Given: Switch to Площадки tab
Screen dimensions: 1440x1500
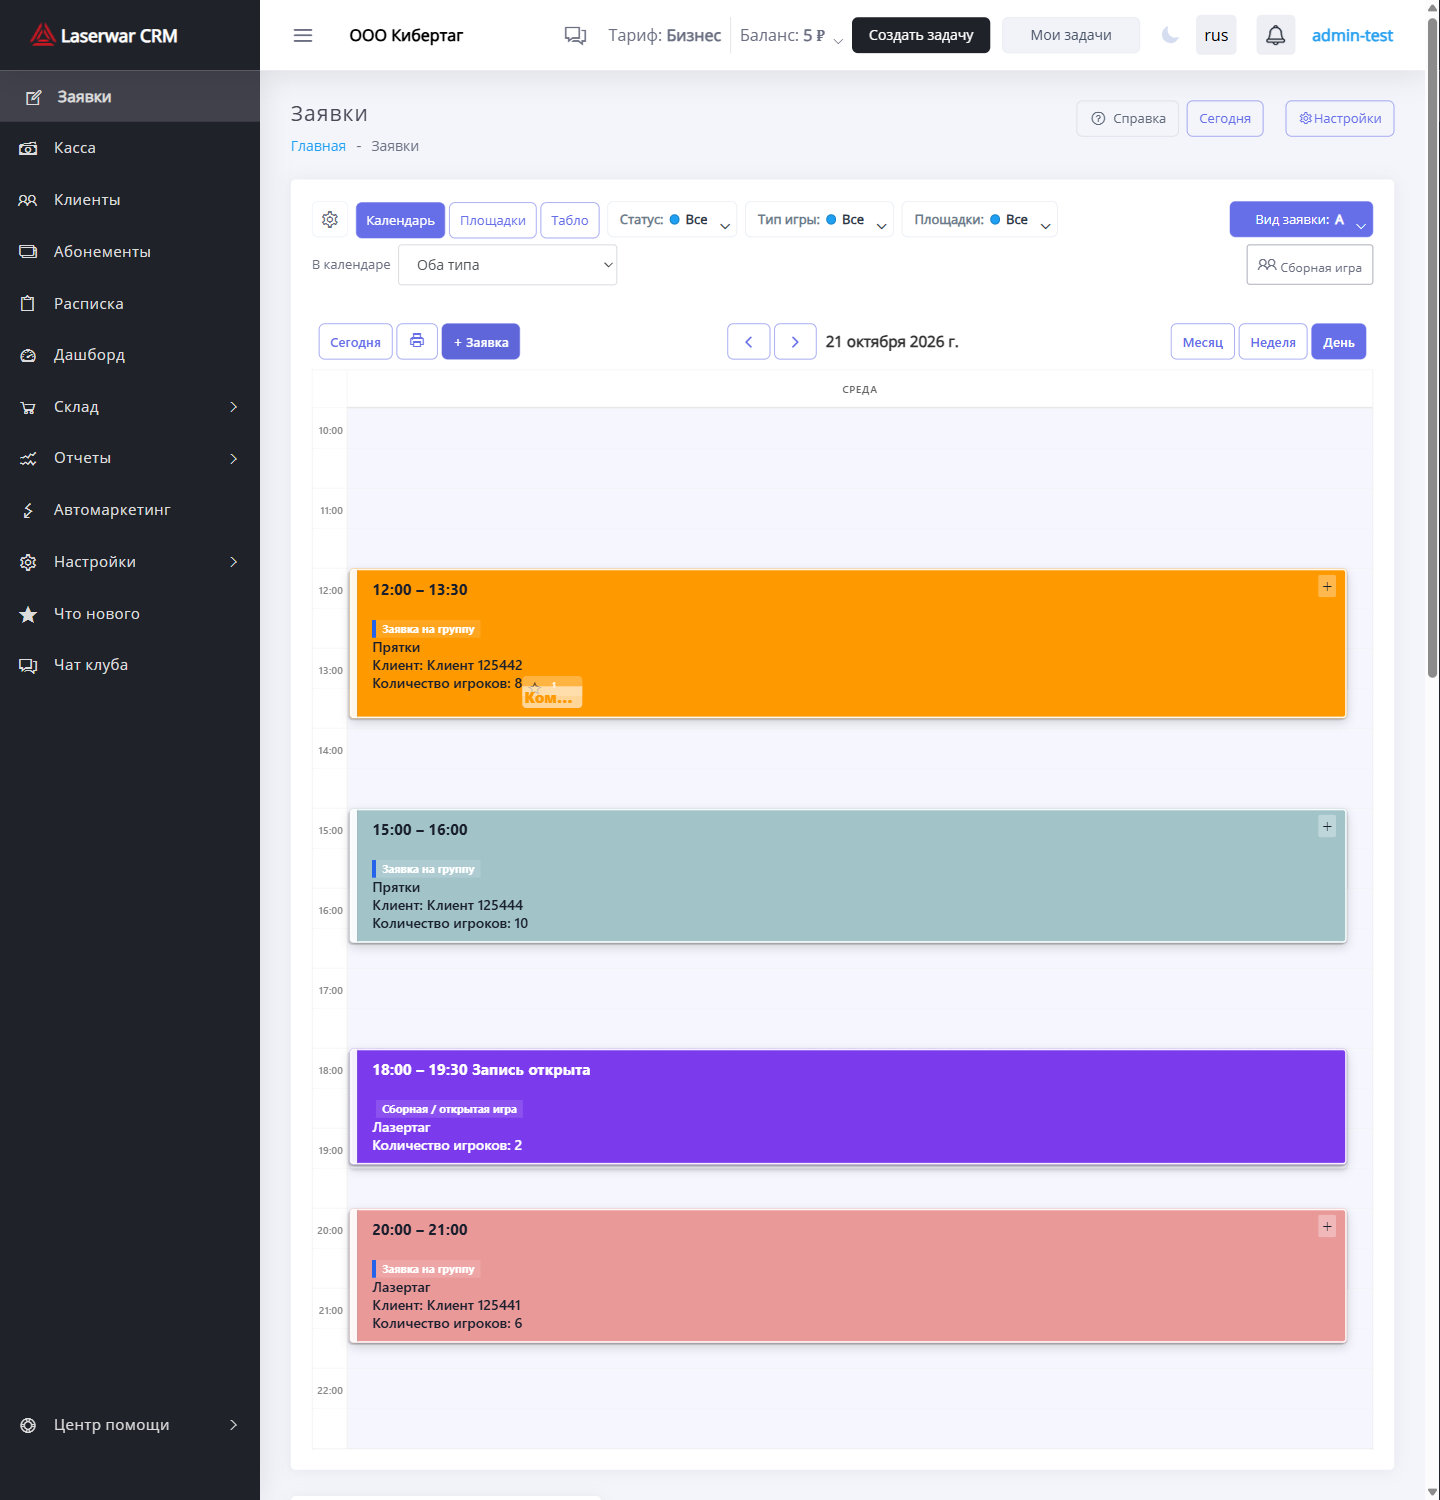Looking at the screenshot, I should click(x=493, y=220).
